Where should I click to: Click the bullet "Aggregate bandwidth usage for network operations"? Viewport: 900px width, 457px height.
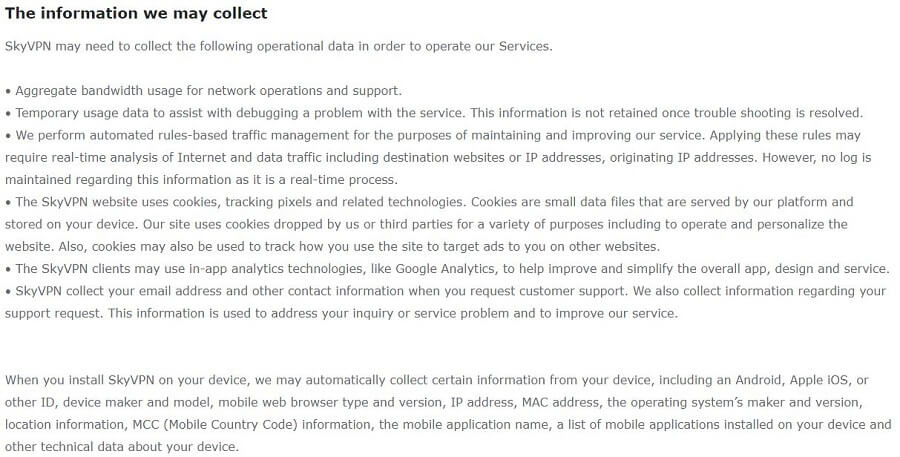tap(204, 91)
